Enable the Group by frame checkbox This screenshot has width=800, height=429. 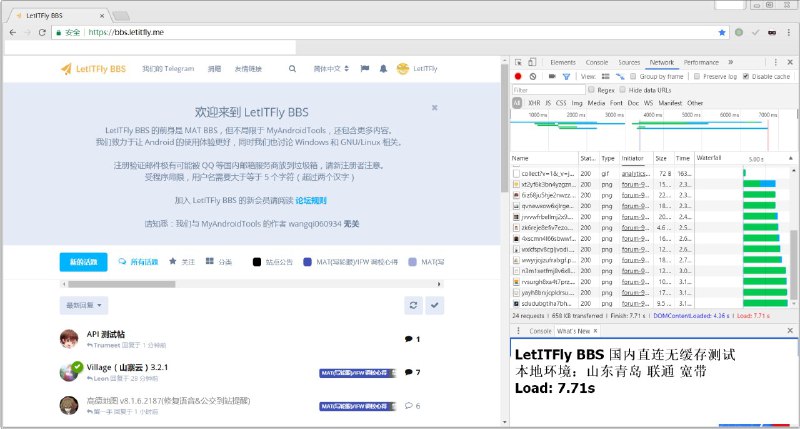[x=633, y=77]
